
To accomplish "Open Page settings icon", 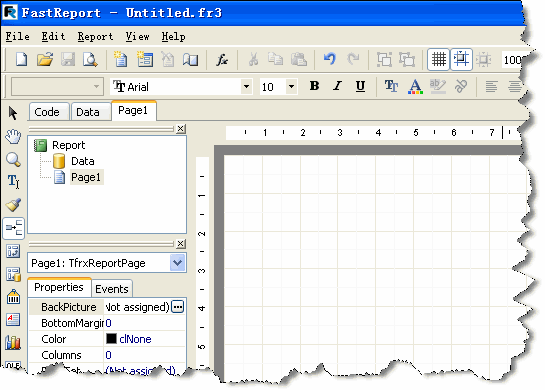I will point(190,59).
